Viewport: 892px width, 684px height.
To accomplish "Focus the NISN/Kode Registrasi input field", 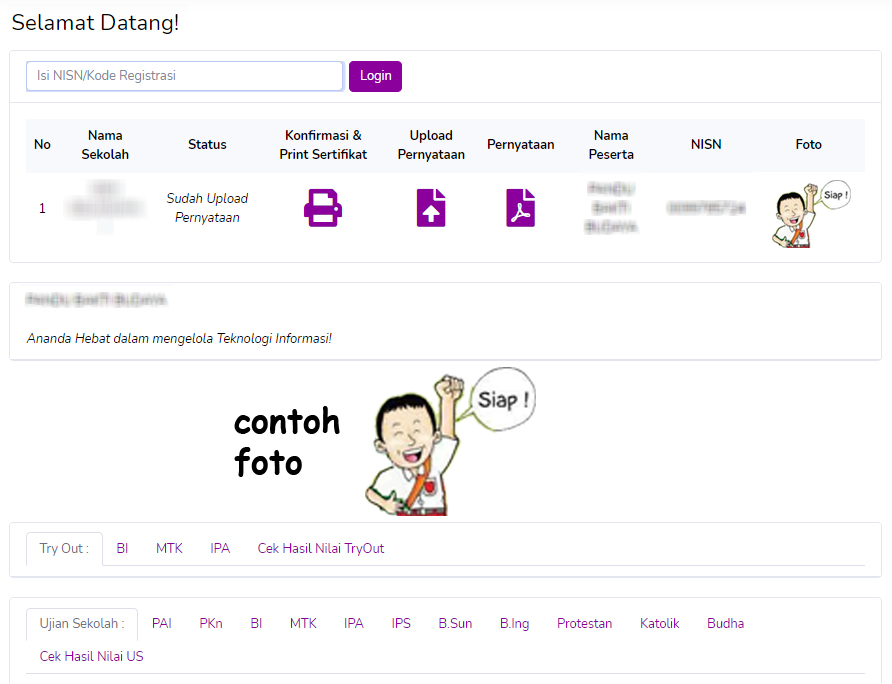I will coord(185,76).
